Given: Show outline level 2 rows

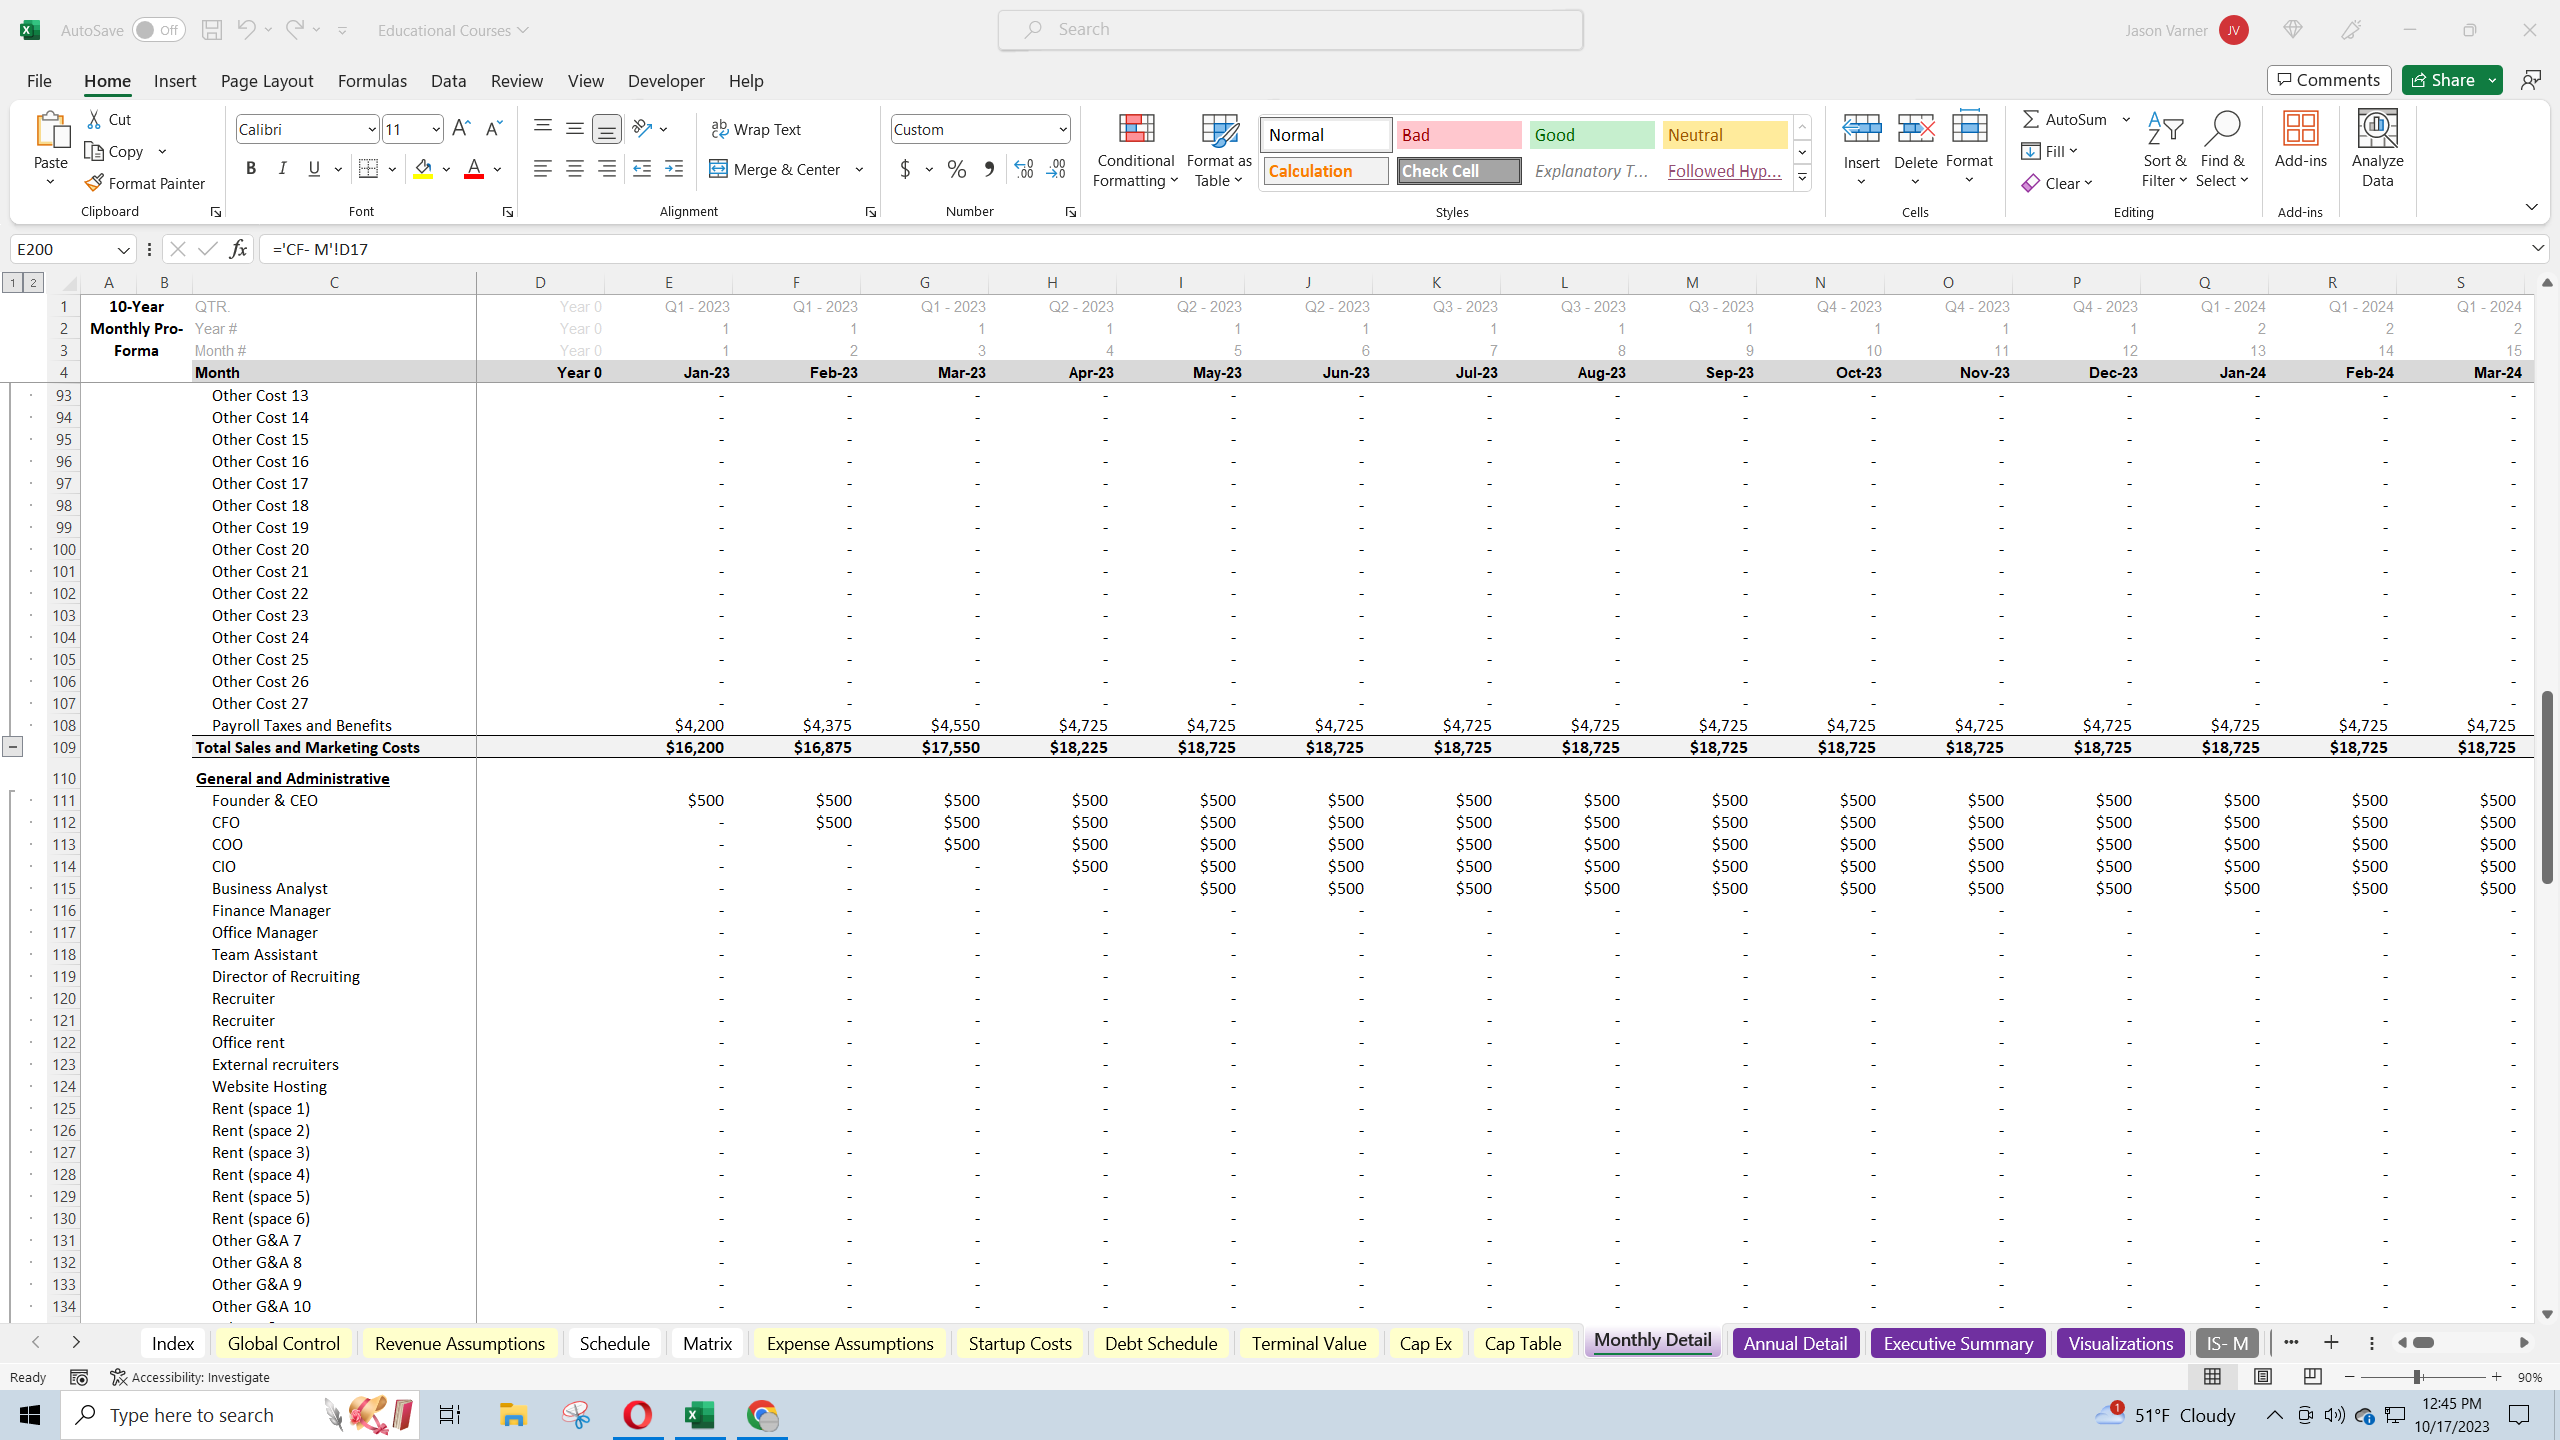Looking at the screenshot, I should point(33,283).
